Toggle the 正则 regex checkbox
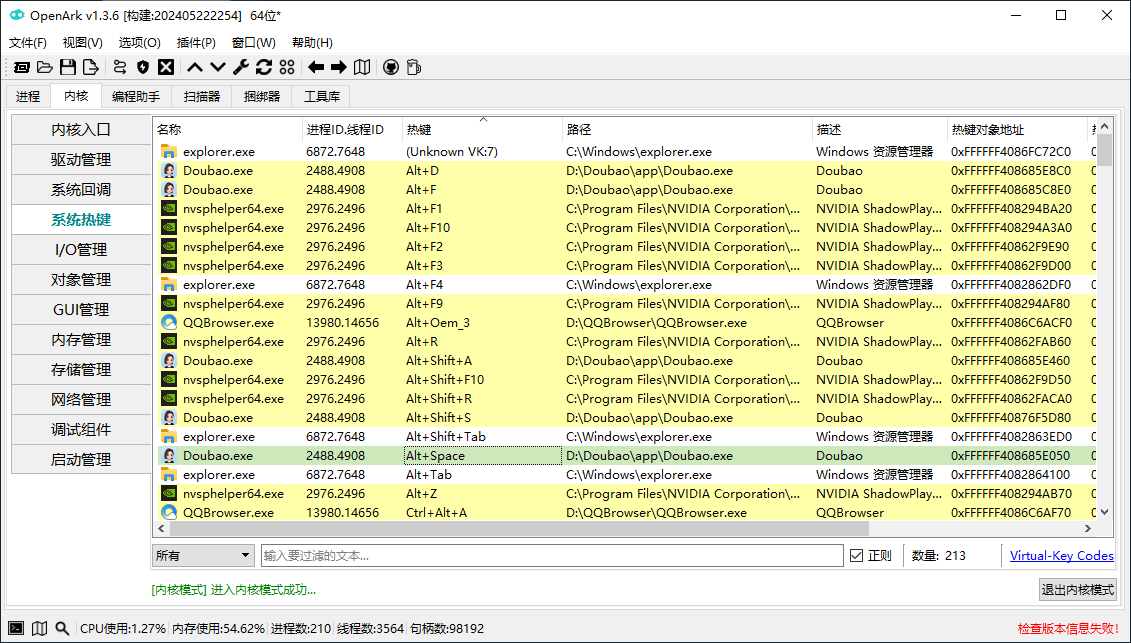1131x643 pixels. point(856,556)
